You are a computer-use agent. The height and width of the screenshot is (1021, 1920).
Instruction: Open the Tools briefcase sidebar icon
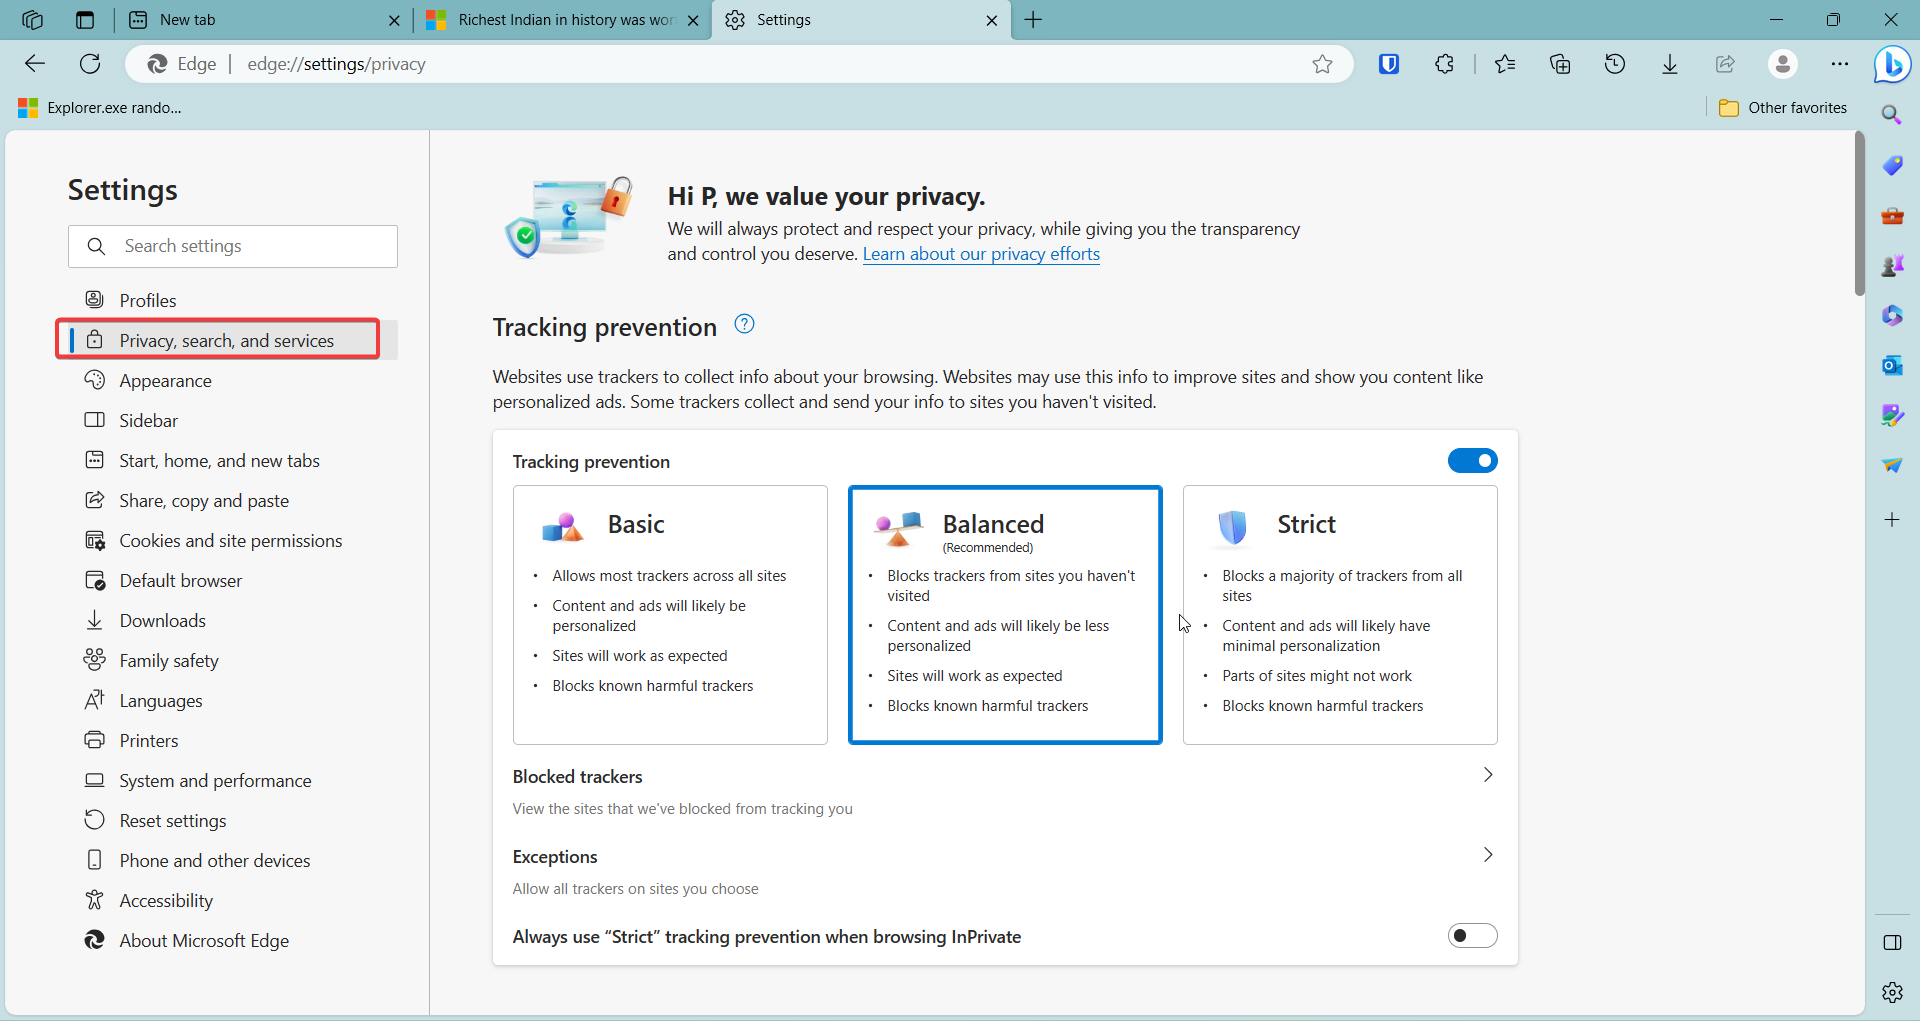pyautogui.click(x=1892, y=216)
